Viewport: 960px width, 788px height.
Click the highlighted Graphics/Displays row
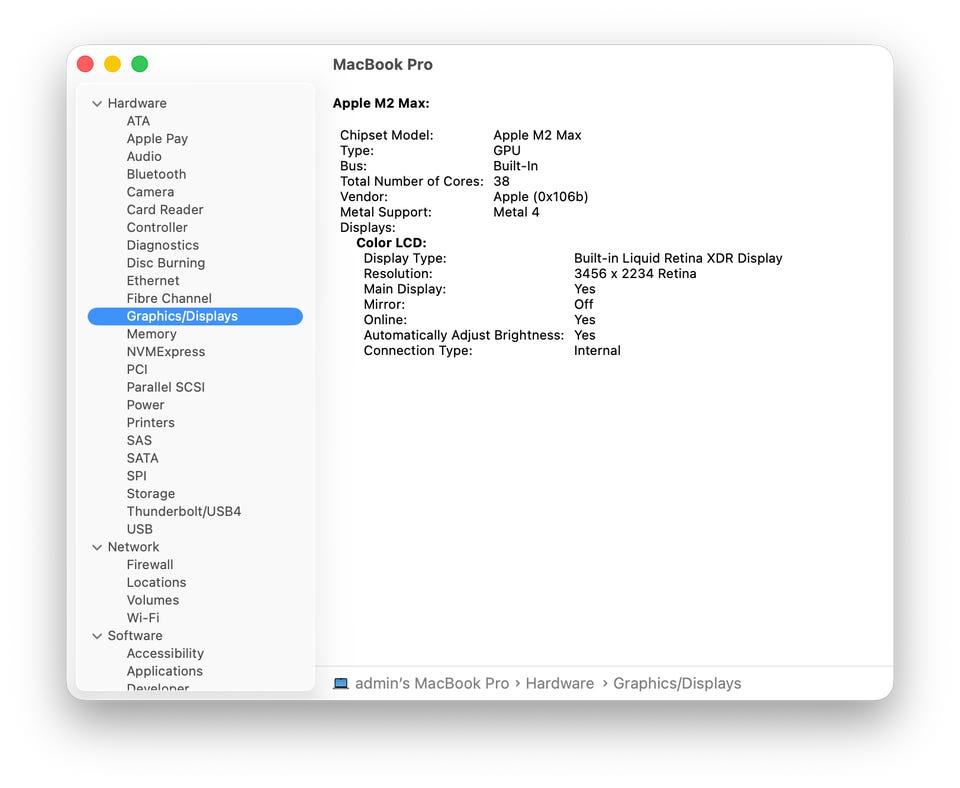click(195, 317)
